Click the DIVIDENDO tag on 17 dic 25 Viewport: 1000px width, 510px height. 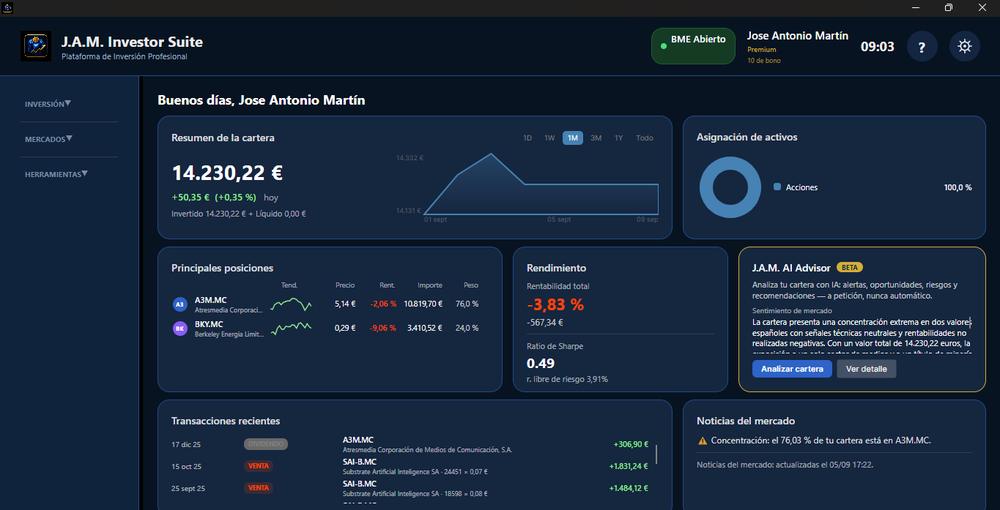[265, 444]
